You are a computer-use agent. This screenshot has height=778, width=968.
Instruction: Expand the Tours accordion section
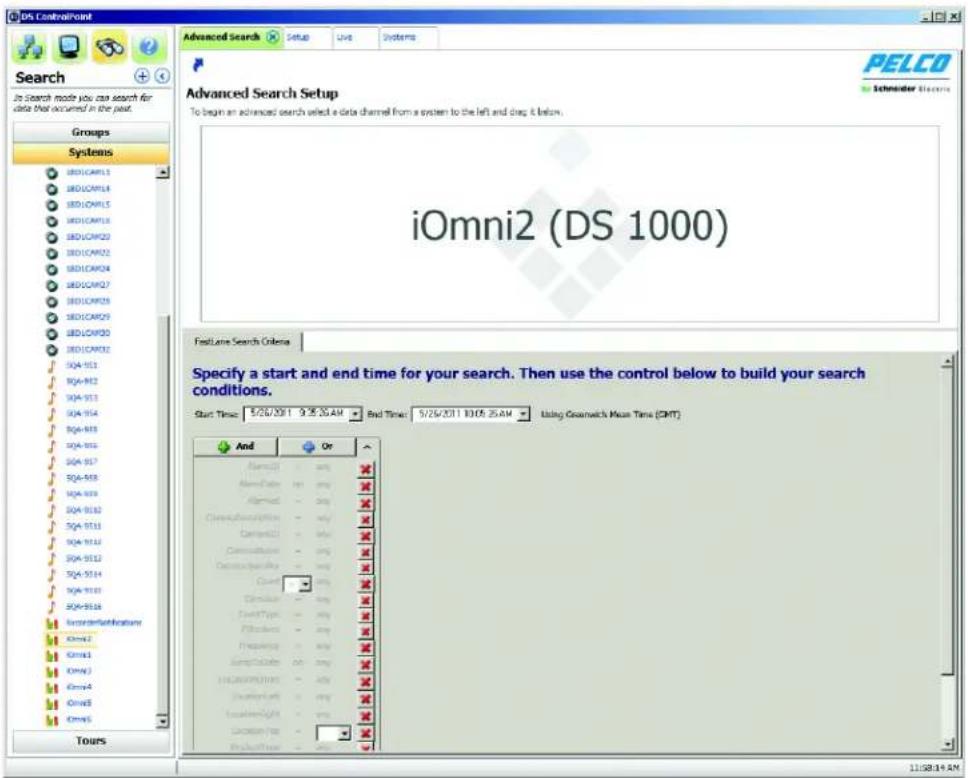pos(91,740)
